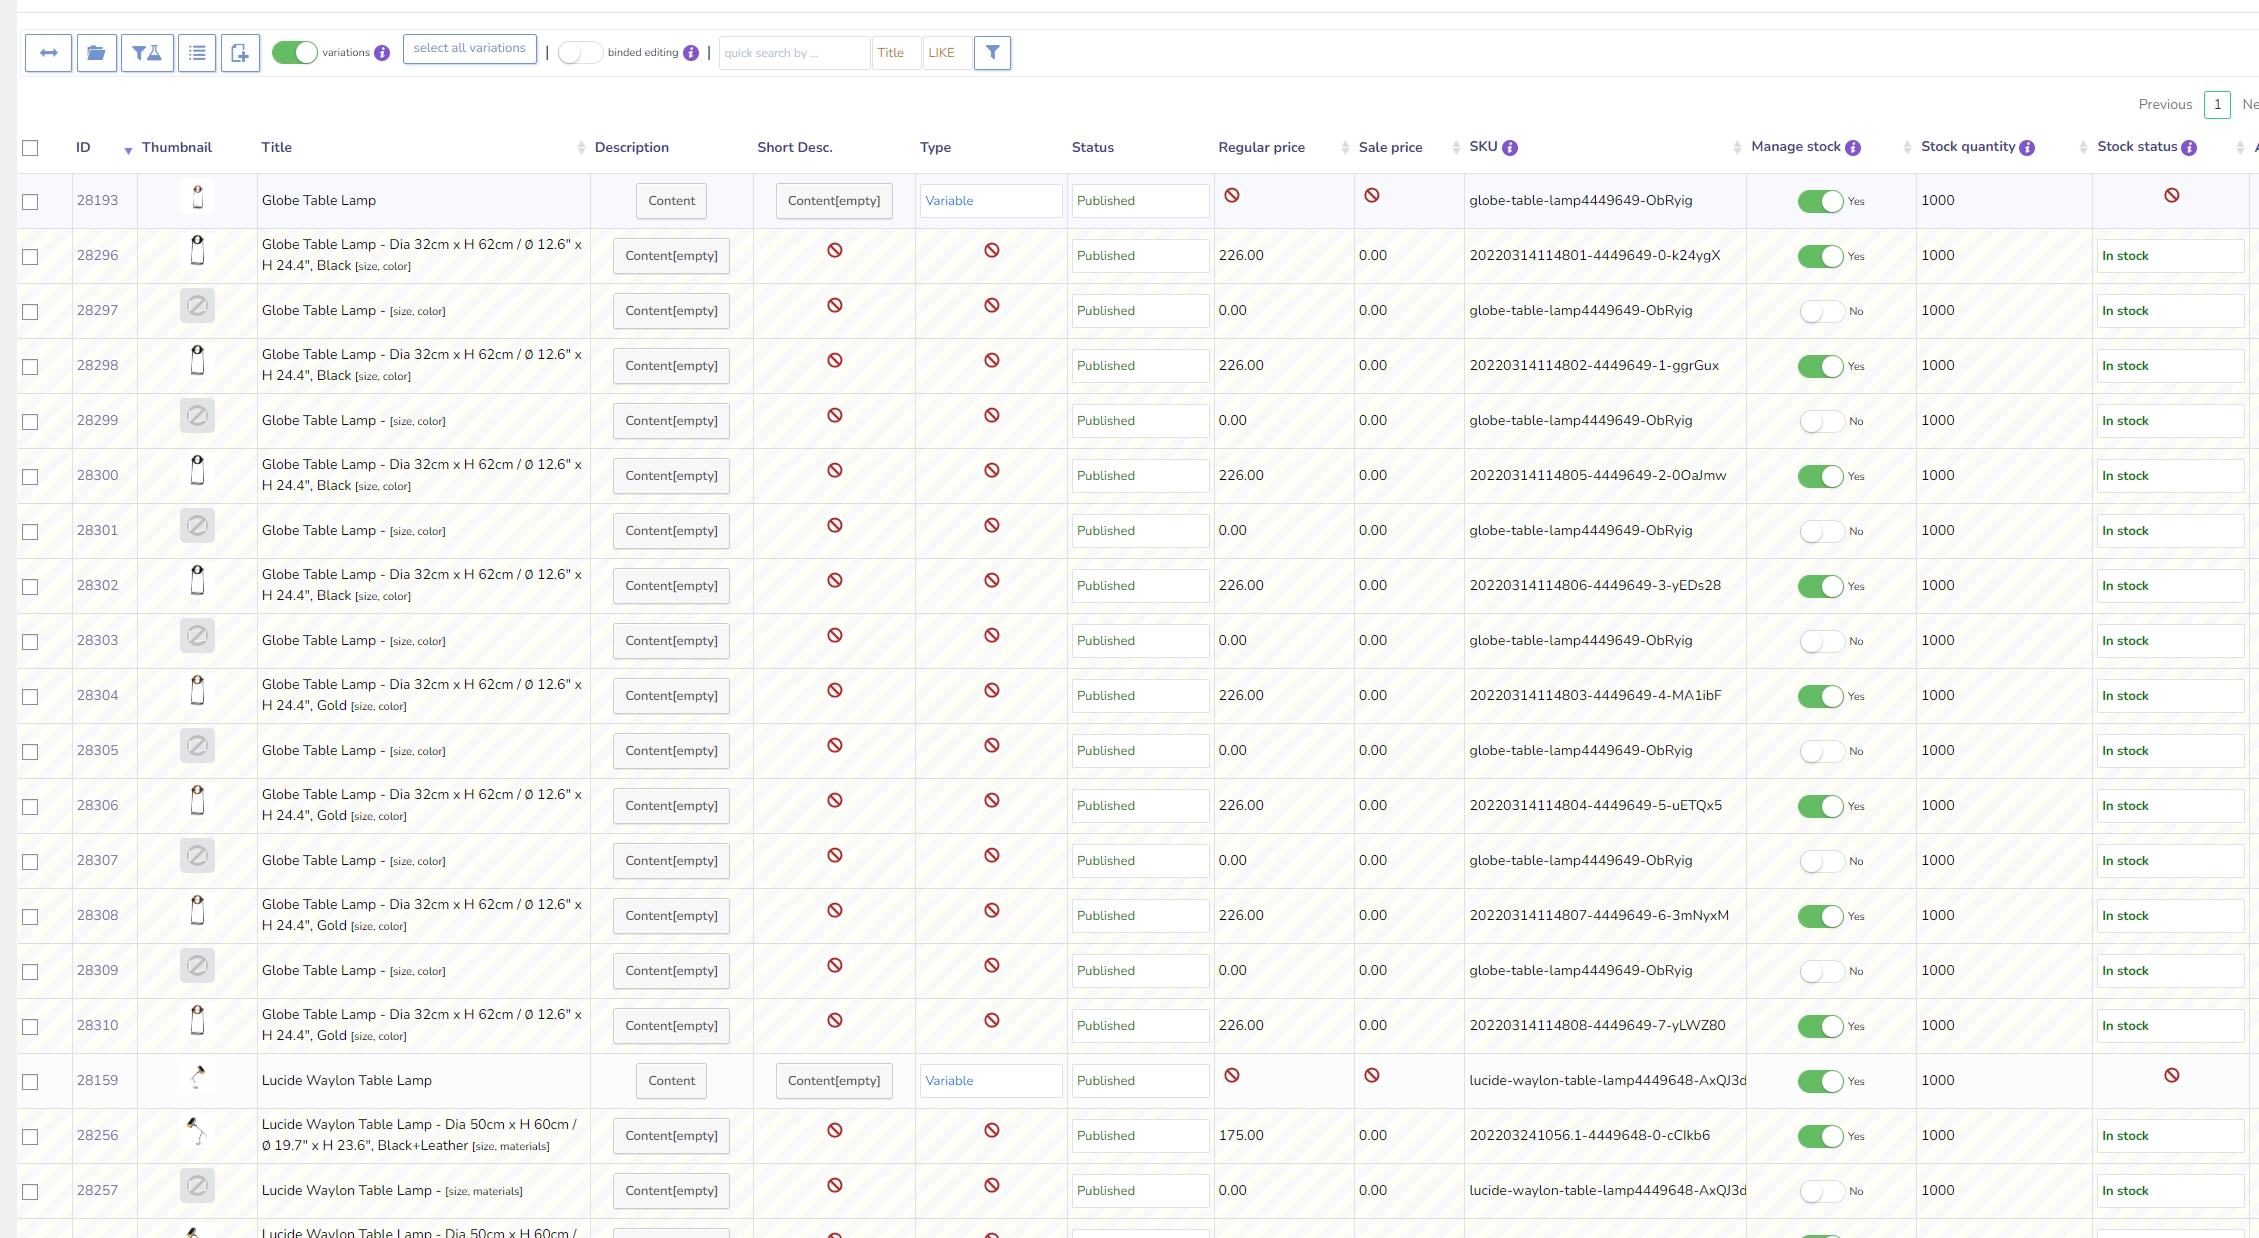2259x1238 pixels.
Task: Open the folder icon in toolbar
Action: click(96, 53)
